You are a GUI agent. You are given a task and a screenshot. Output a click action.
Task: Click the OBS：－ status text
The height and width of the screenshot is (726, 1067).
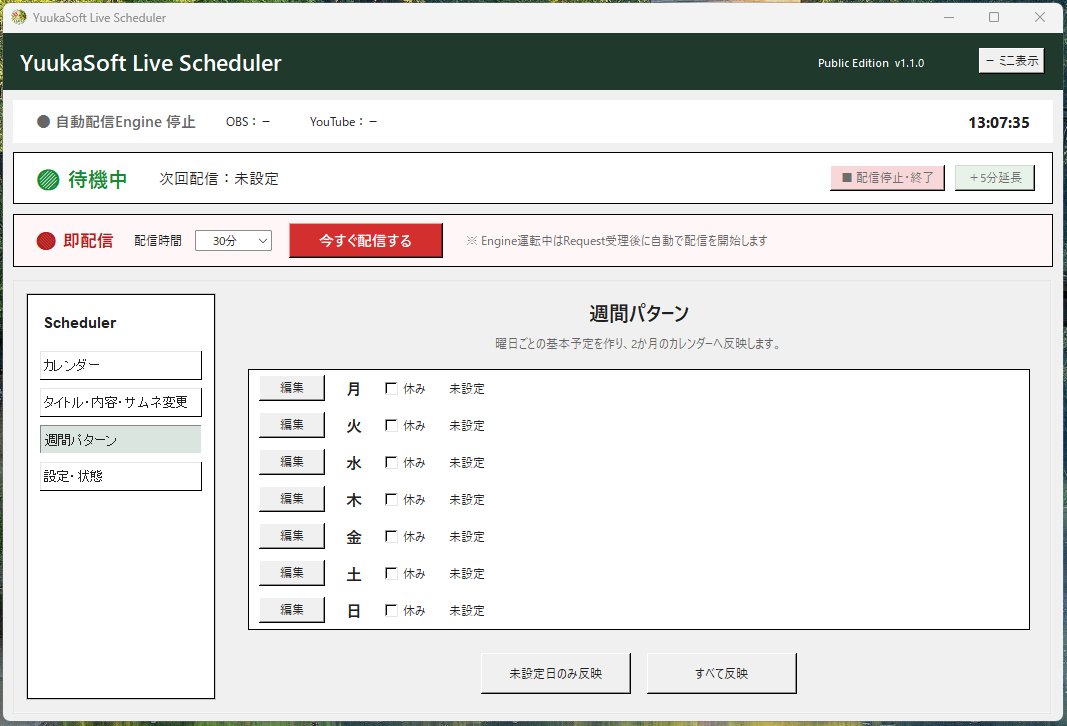pyautogui.click(x=248, y=122)
